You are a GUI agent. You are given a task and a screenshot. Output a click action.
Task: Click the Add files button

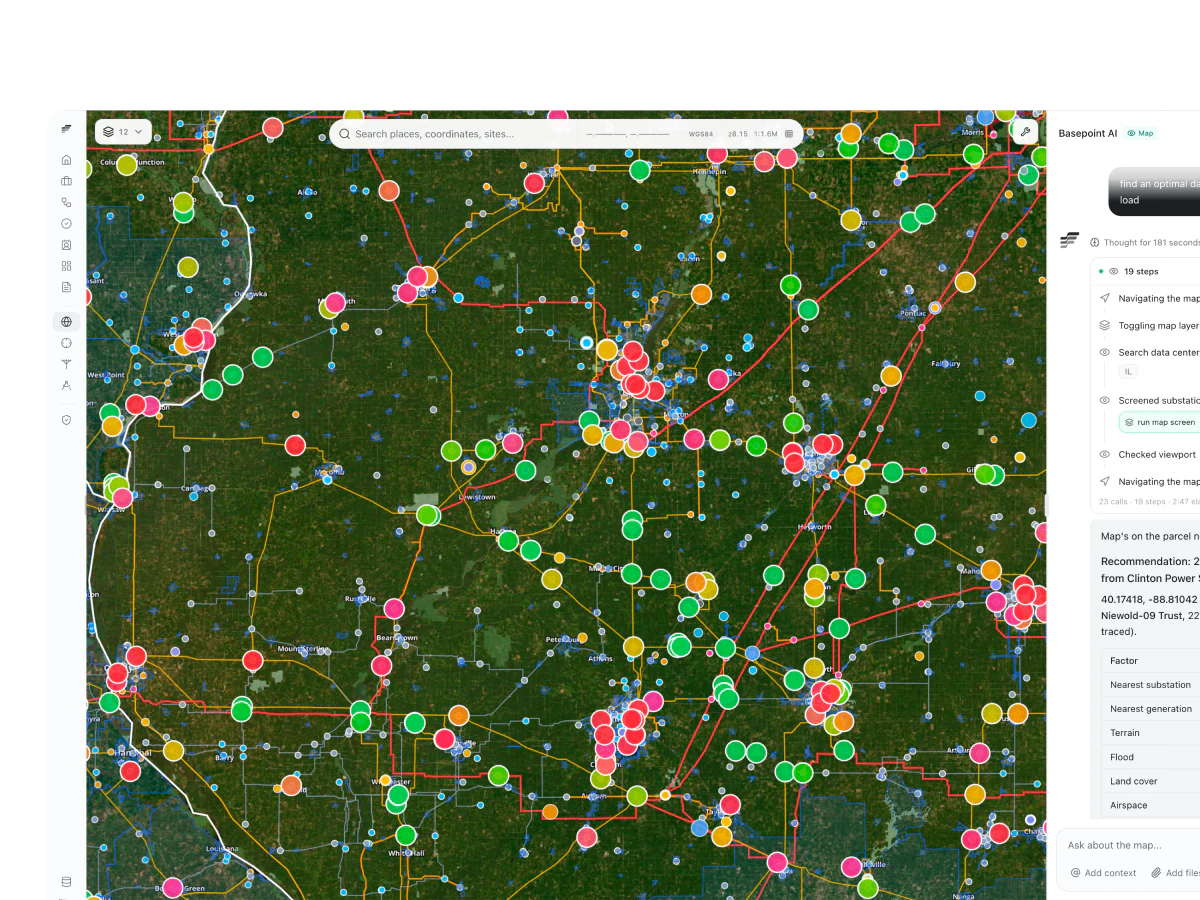tap(1175, 873)
